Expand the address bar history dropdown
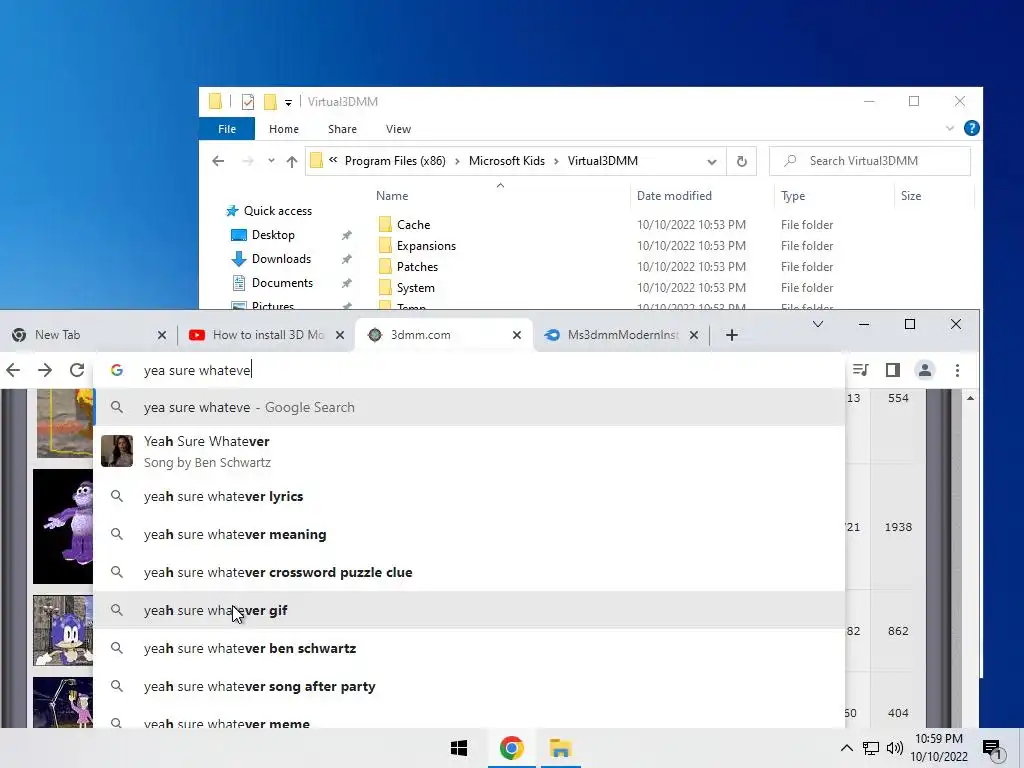 [711, 161]
